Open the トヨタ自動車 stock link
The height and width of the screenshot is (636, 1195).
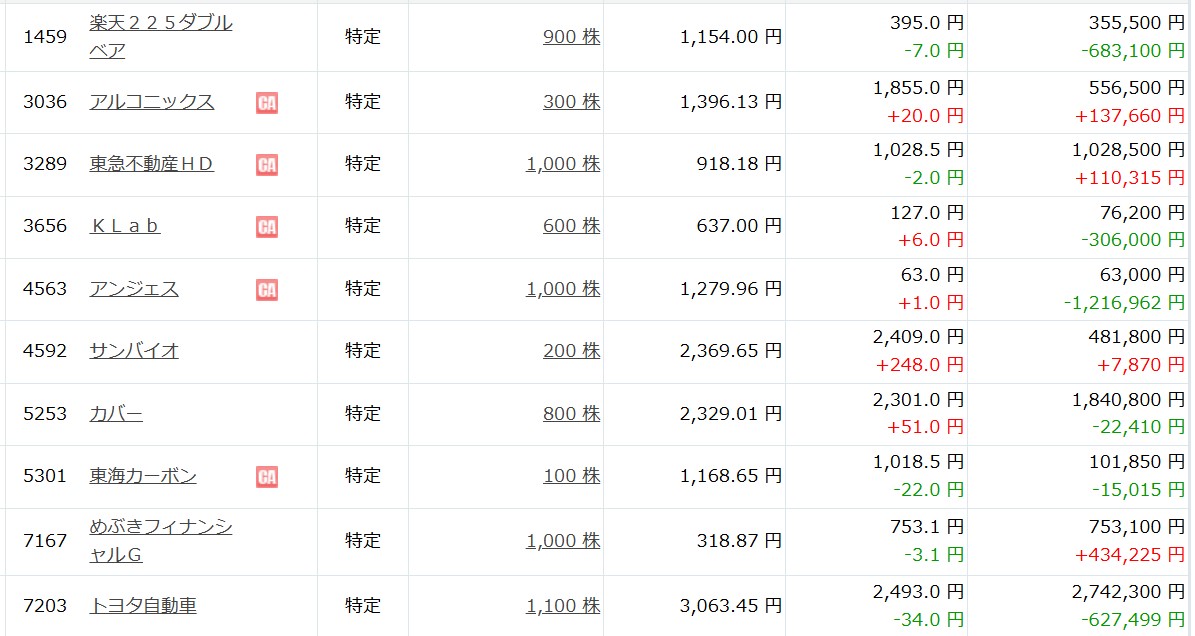pos(143,606)
